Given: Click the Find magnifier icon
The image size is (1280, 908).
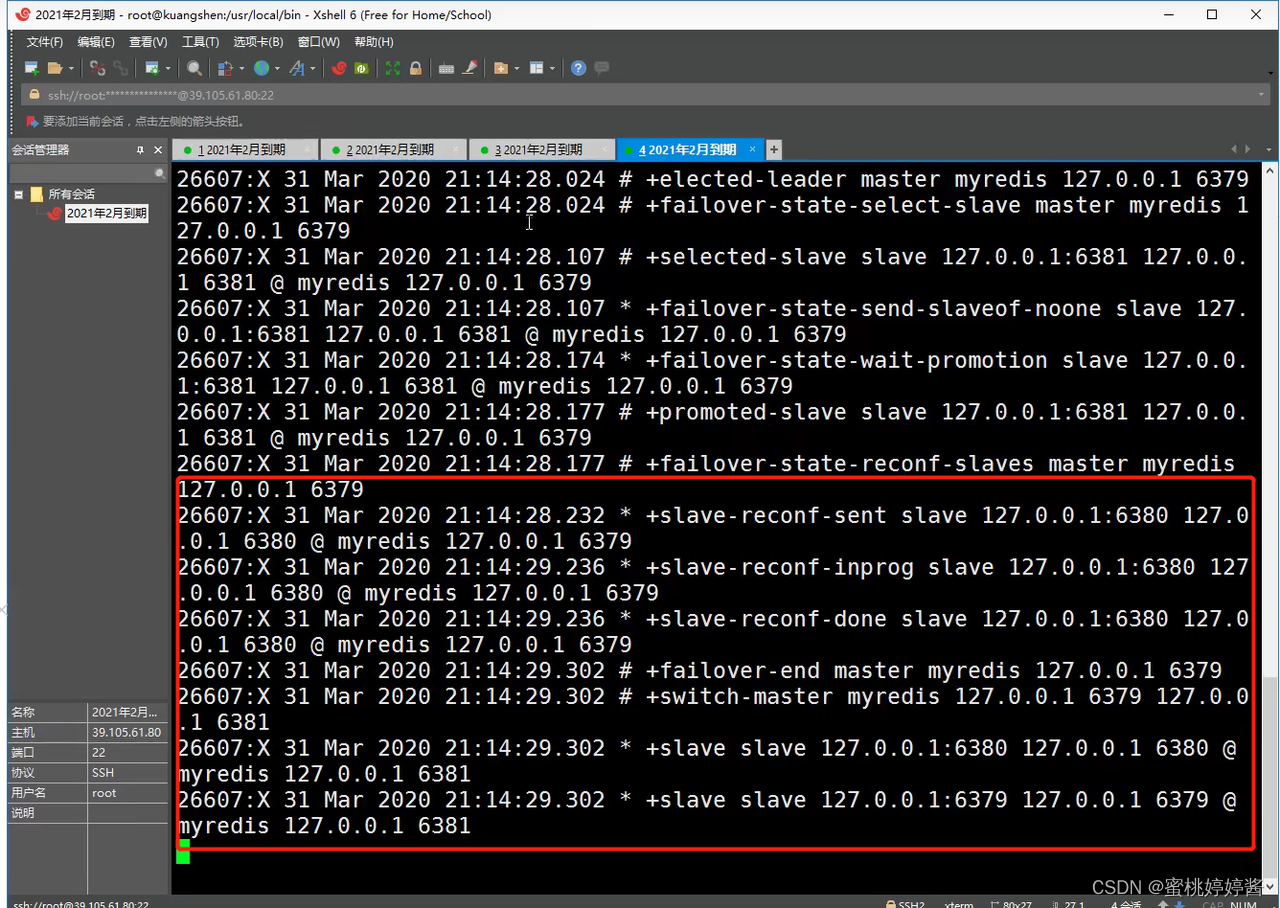Looking at the screenshot, I should [194, 68].
